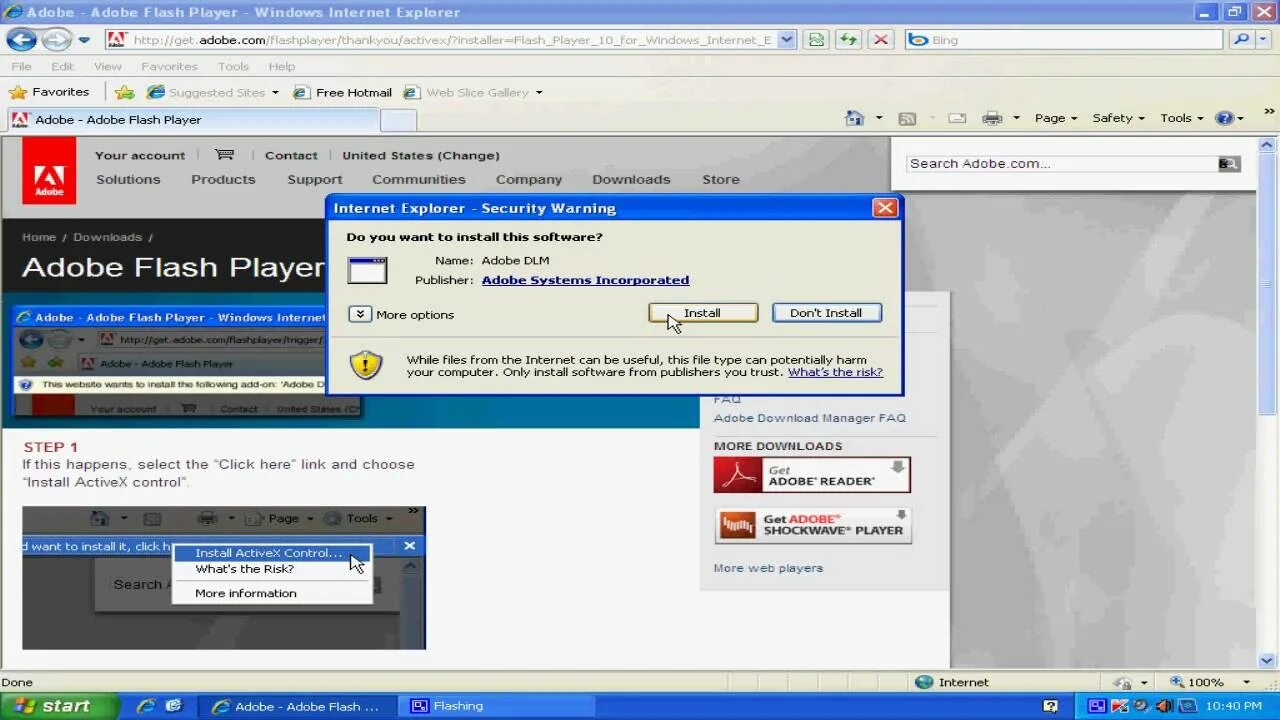Click the What's the risk? link
The width and height of the screenshot is (1280, 720).
835,372
